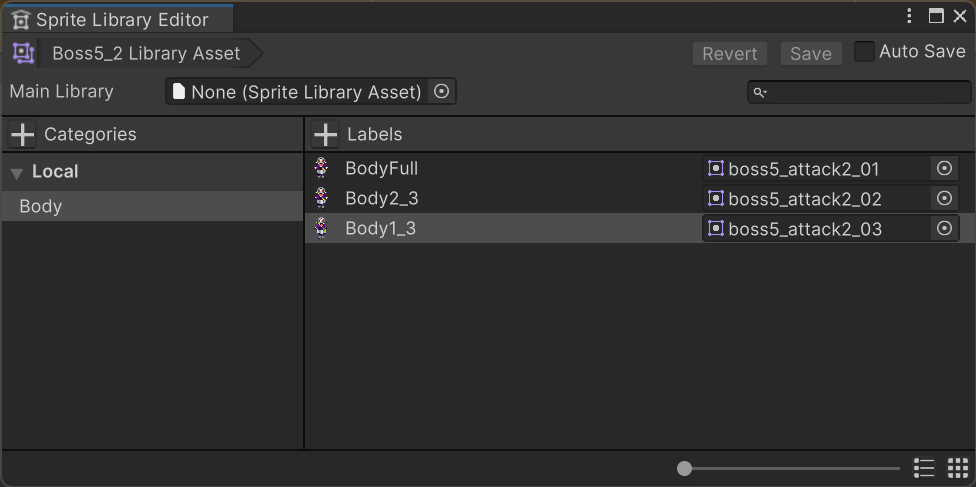Select the Body category
Viewport: 976px width, 487px height.
[x=152, y=206]
